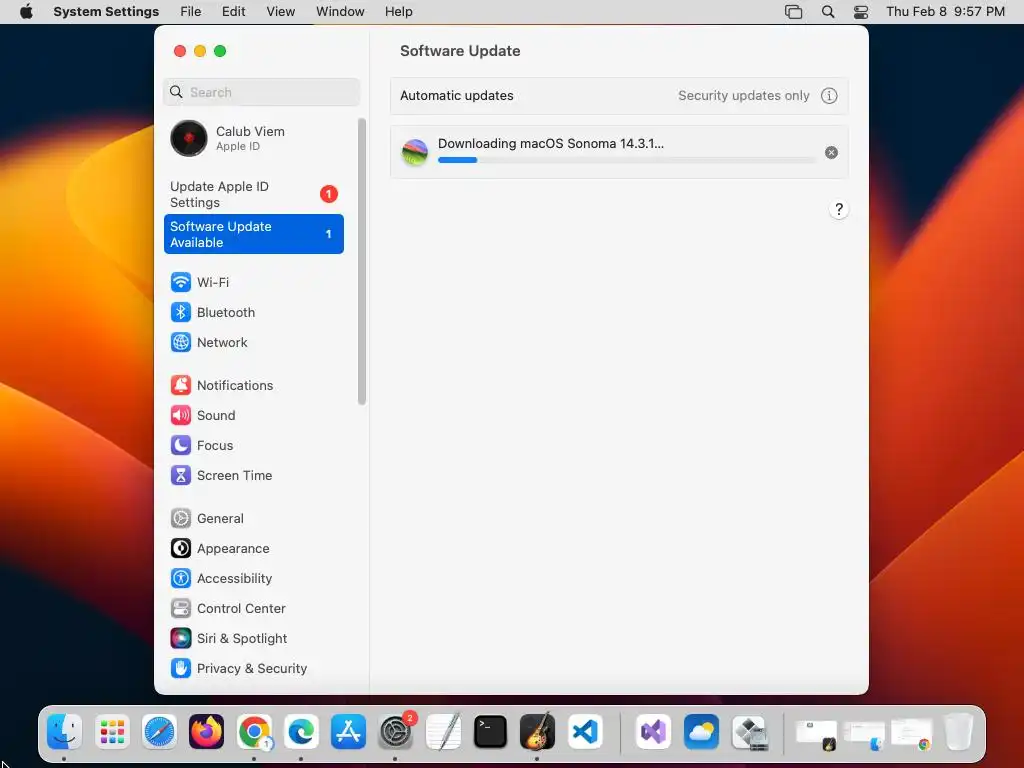Image resolution: width=1024 pixels, height=768 pixels.
Task: Click the Automatic updates info icon
Action: click(x=829, y=96)
